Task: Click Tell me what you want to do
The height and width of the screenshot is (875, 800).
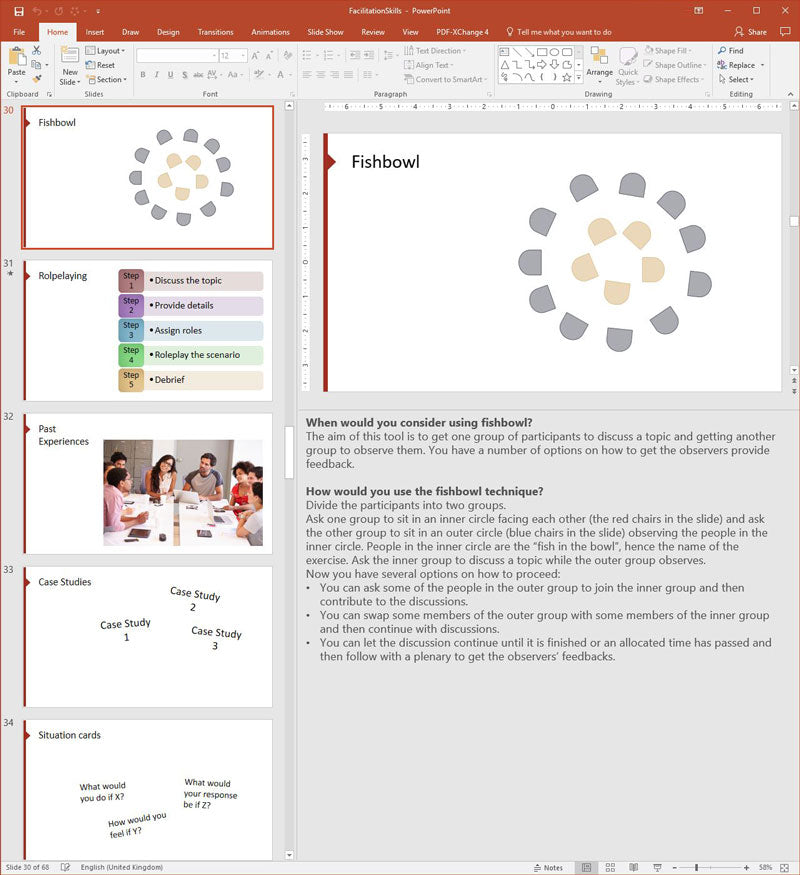Action: coord(558,32)
